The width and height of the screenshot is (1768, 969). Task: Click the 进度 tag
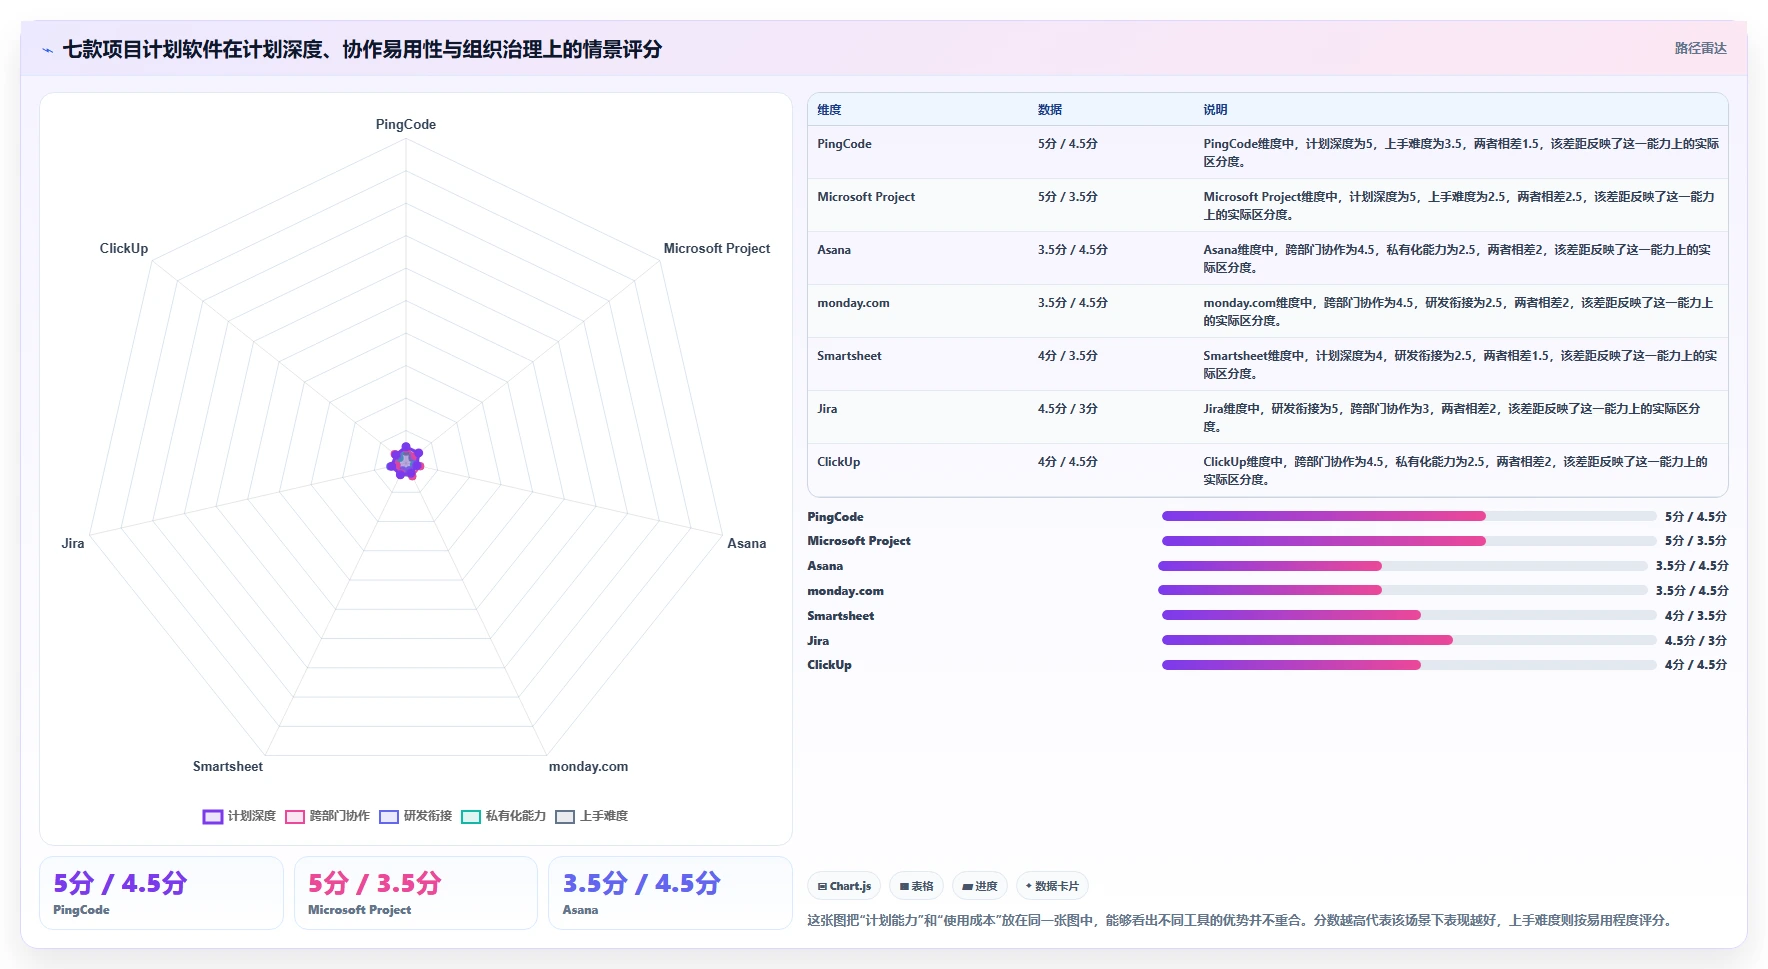980,886
